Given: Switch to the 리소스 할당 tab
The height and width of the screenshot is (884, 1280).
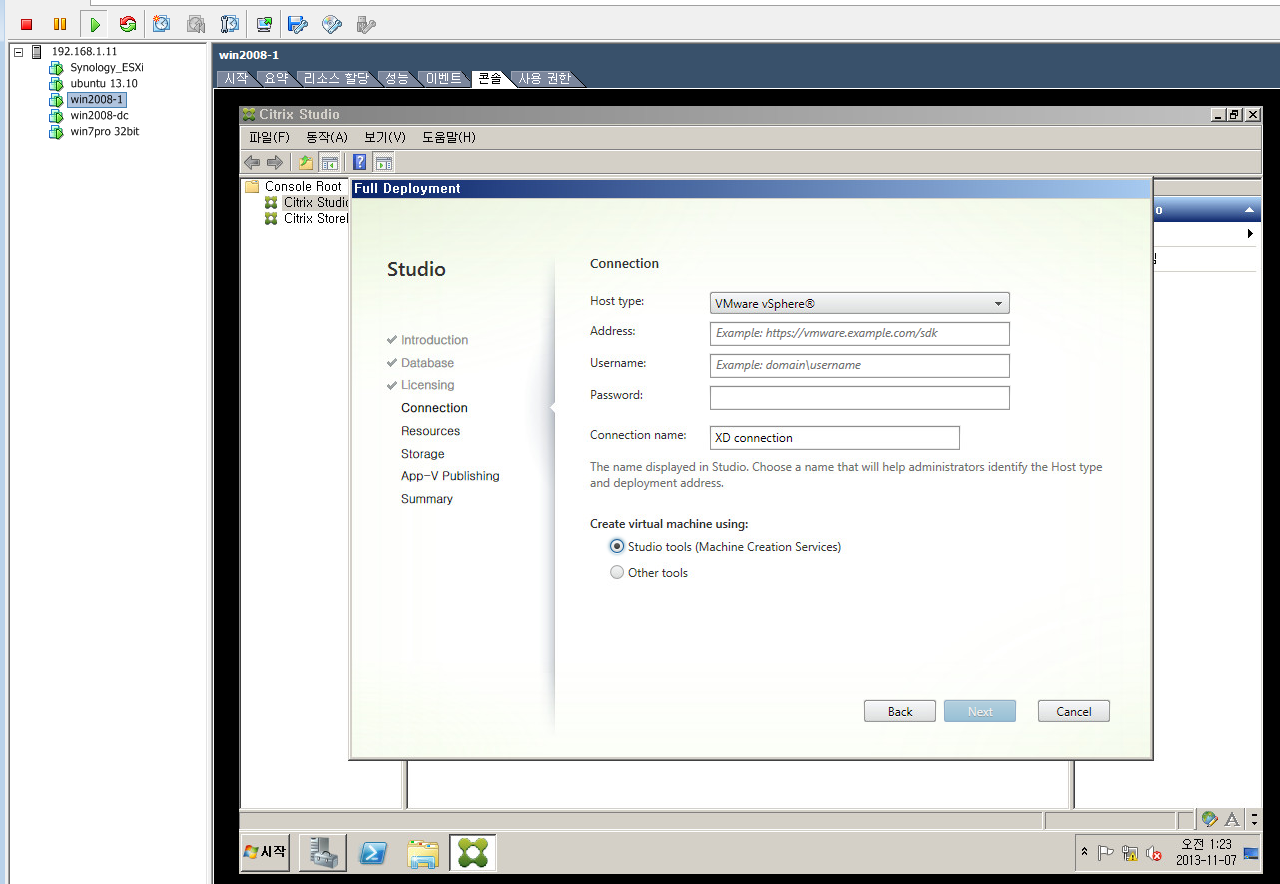Looking at the screenshot, I should click(x=336, y=78).
